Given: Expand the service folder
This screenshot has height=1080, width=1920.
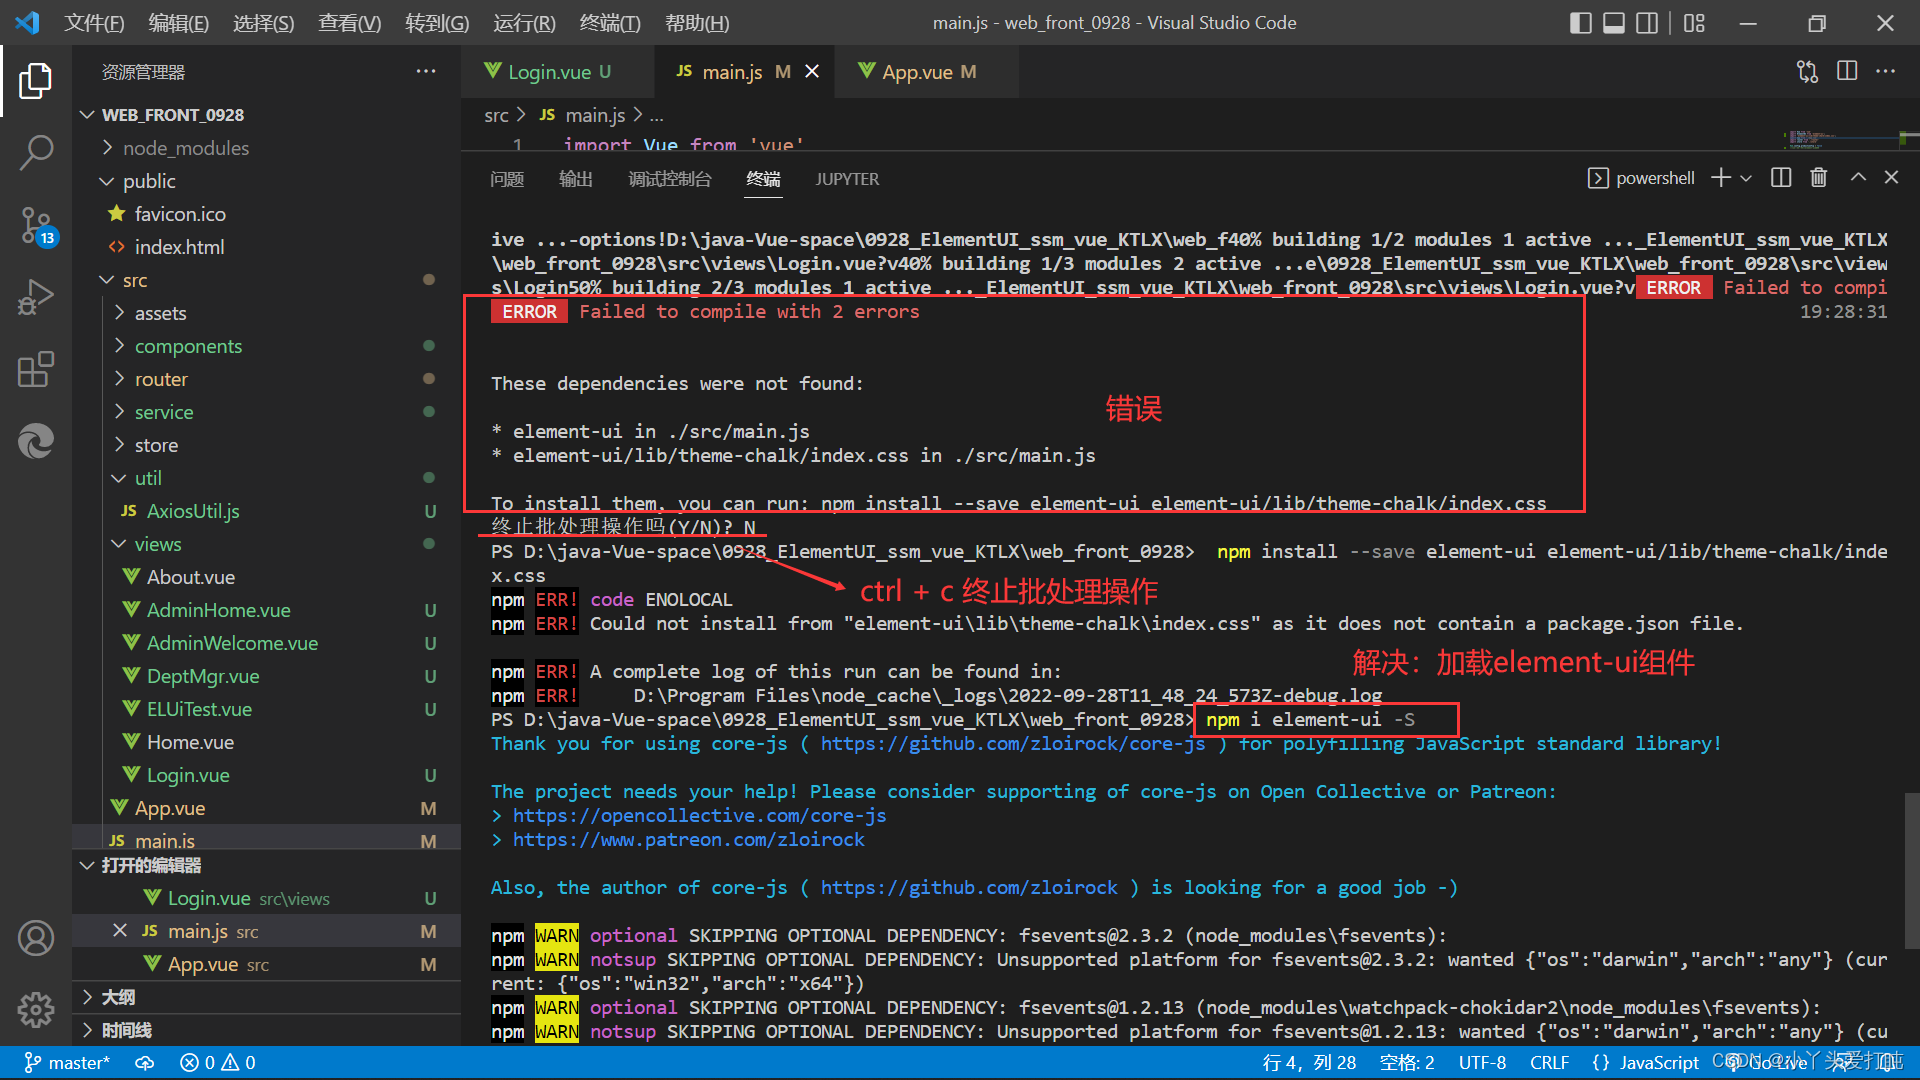Looking at the screenshot, I should (266, 412).
